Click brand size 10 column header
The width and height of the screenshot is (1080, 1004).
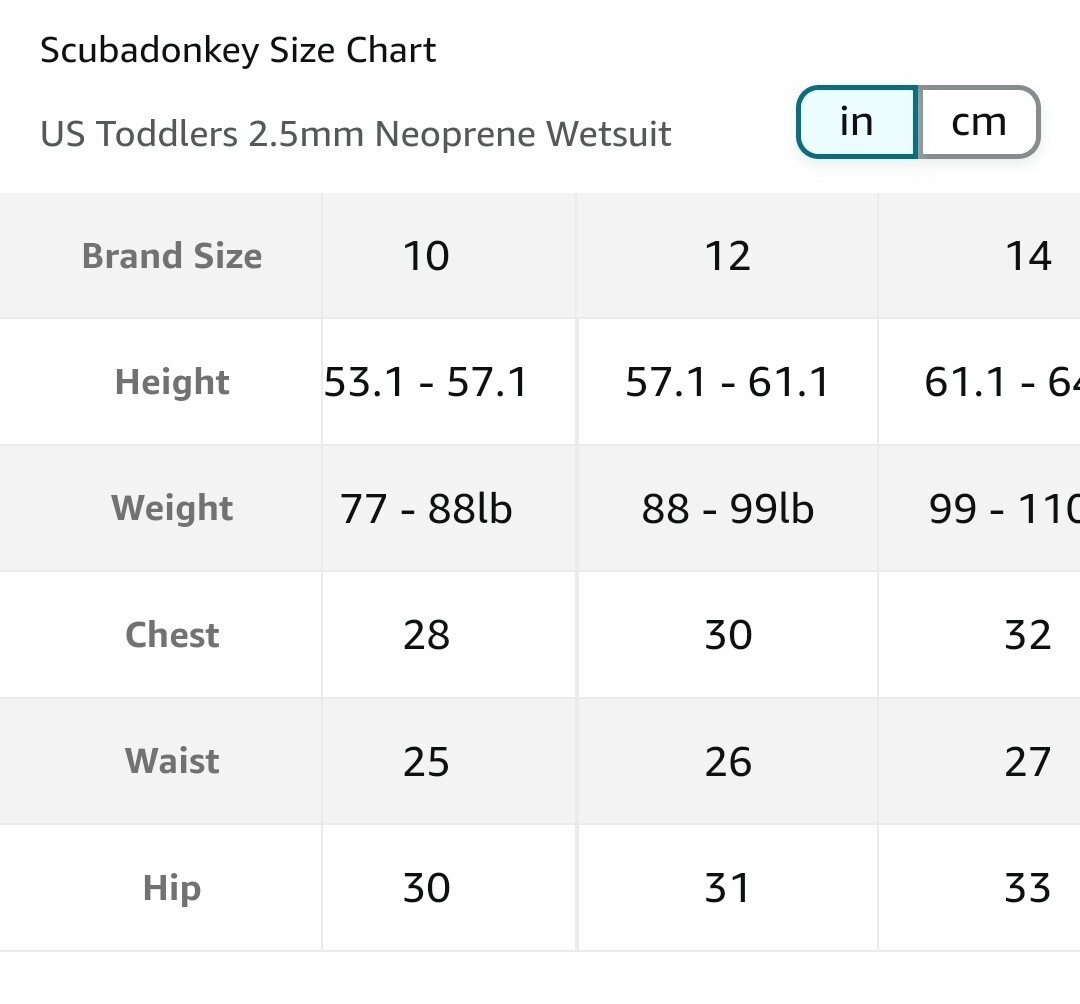point(426,256)
